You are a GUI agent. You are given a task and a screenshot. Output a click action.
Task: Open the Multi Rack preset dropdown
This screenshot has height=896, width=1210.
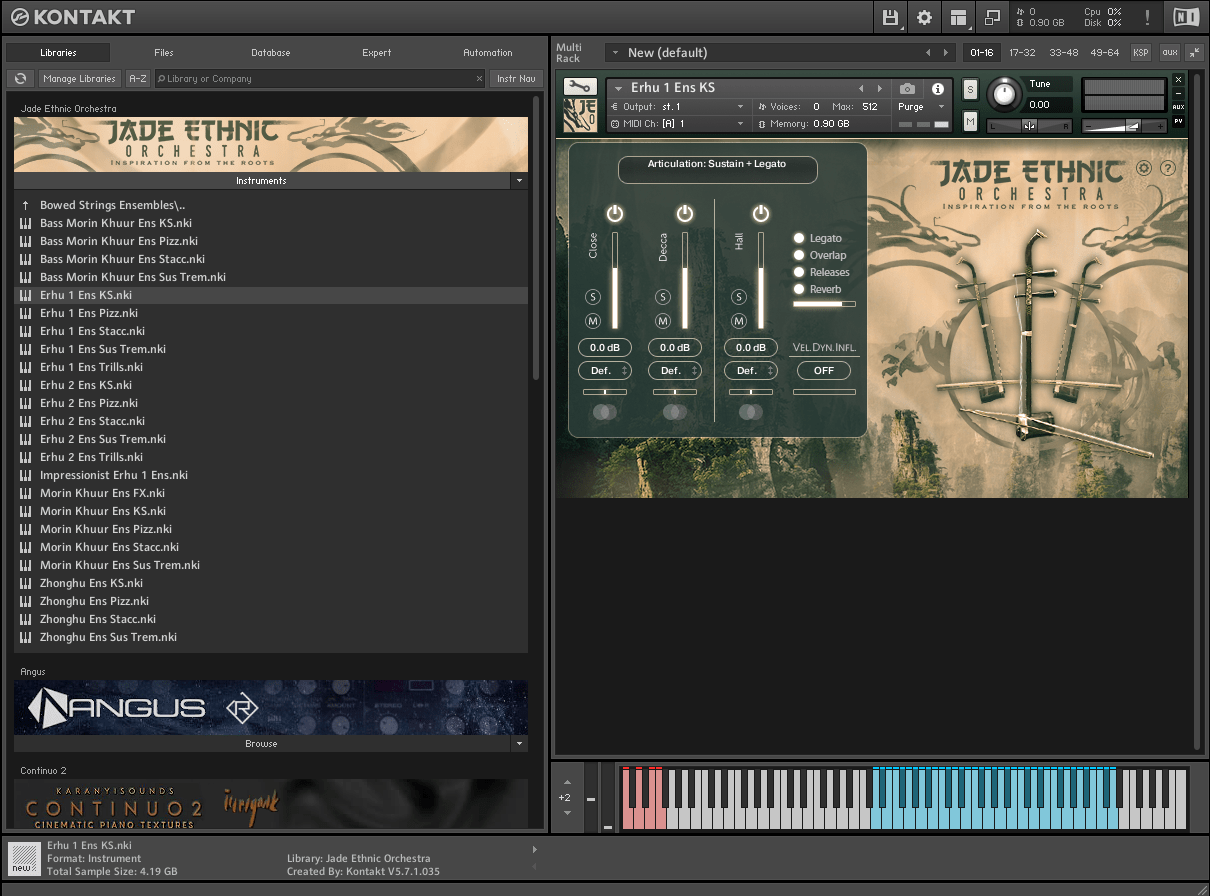pos(614,52)
